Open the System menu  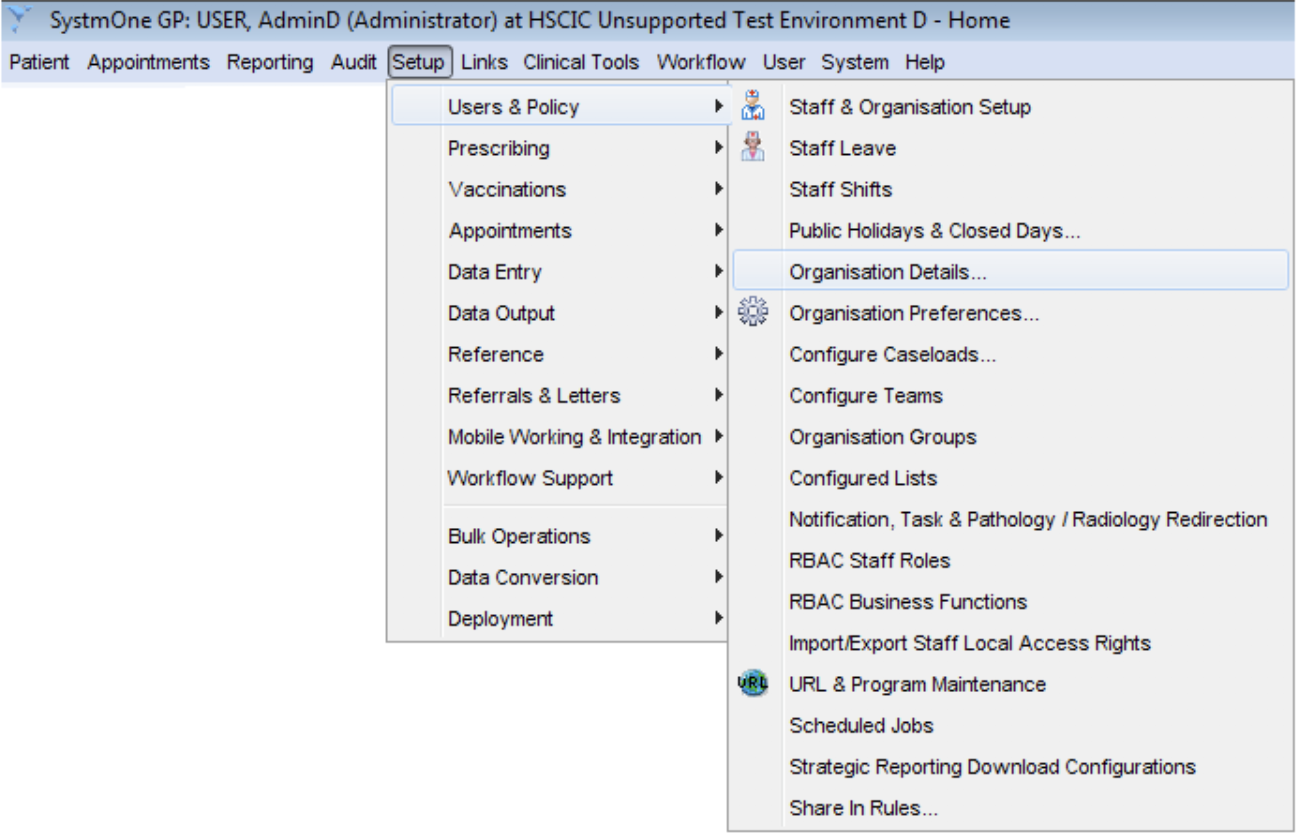pyautogui.click(x=855, y=62)
